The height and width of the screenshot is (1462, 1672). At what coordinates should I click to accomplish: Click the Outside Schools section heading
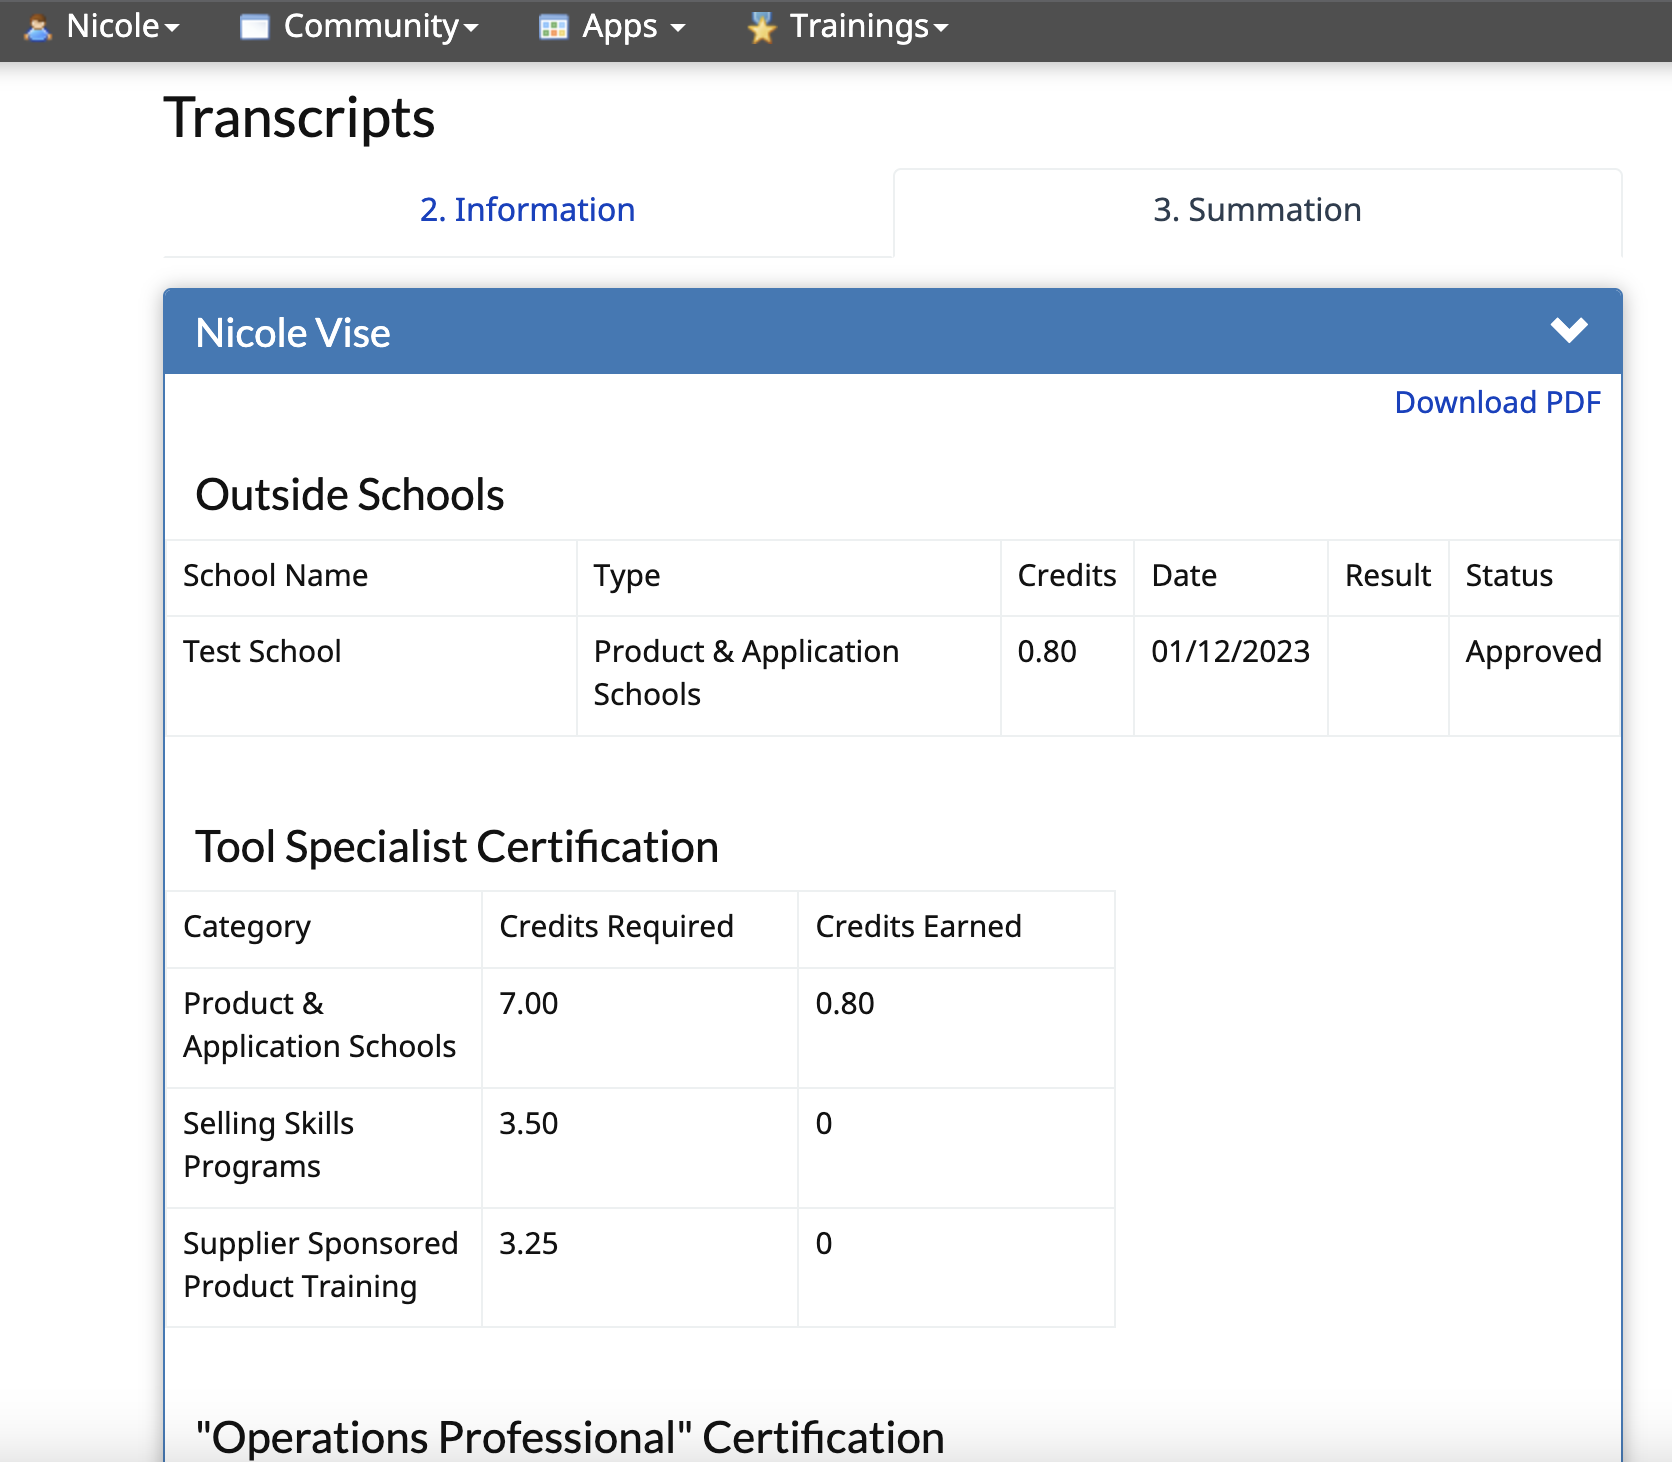pos(350,495)
